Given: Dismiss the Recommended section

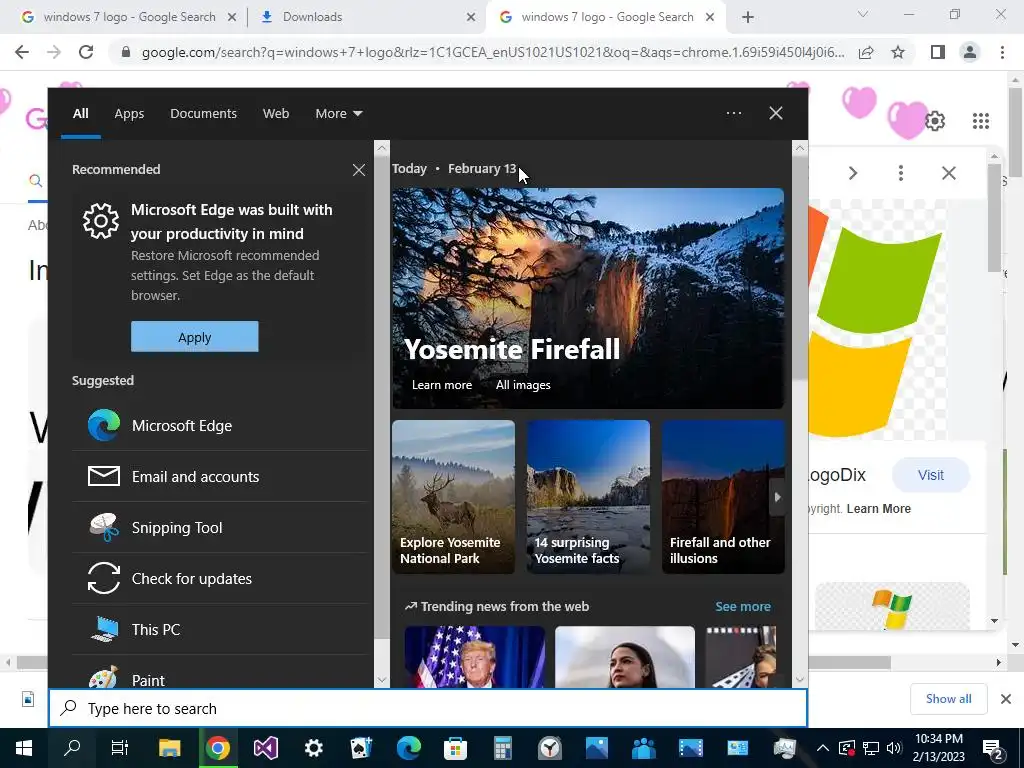Looking at the screenshot, I should coord(359,170).
